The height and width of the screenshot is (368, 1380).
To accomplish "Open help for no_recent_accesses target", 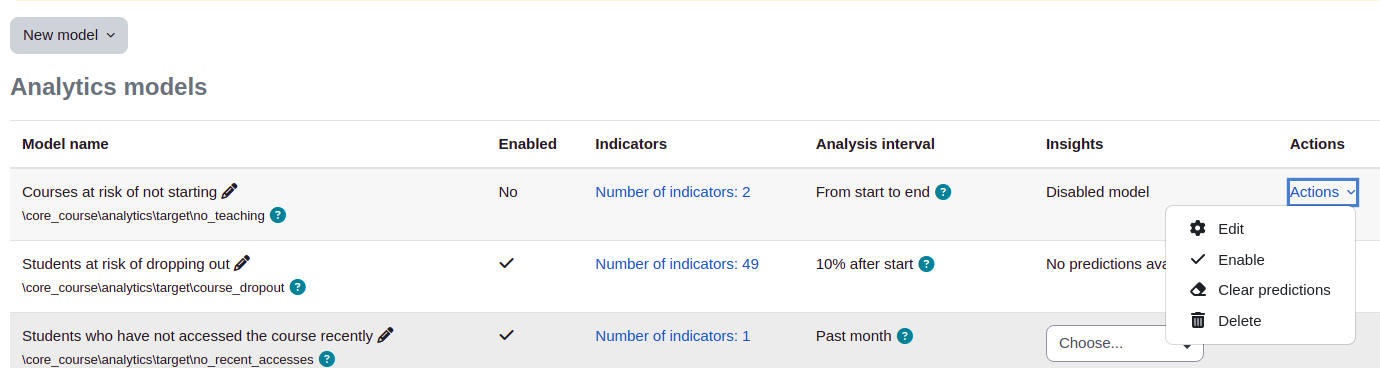I will (326, 359).
